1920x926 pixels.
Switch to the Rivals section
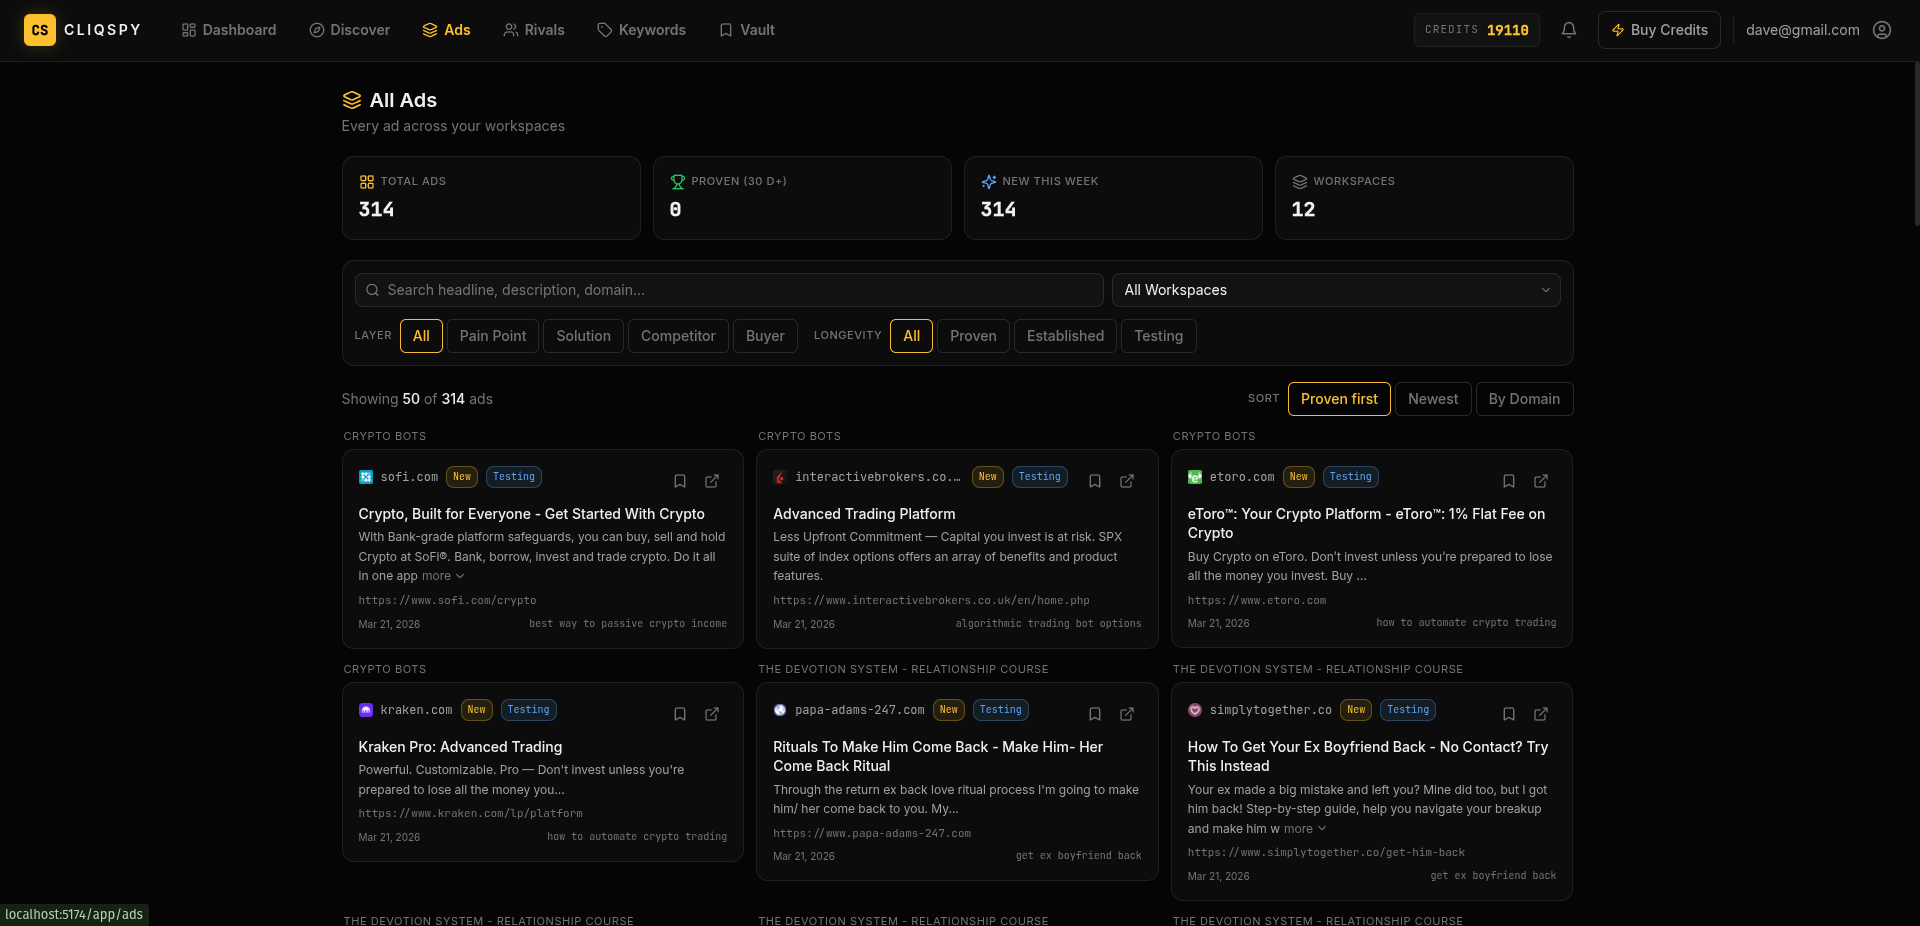[x=534, y=30]
